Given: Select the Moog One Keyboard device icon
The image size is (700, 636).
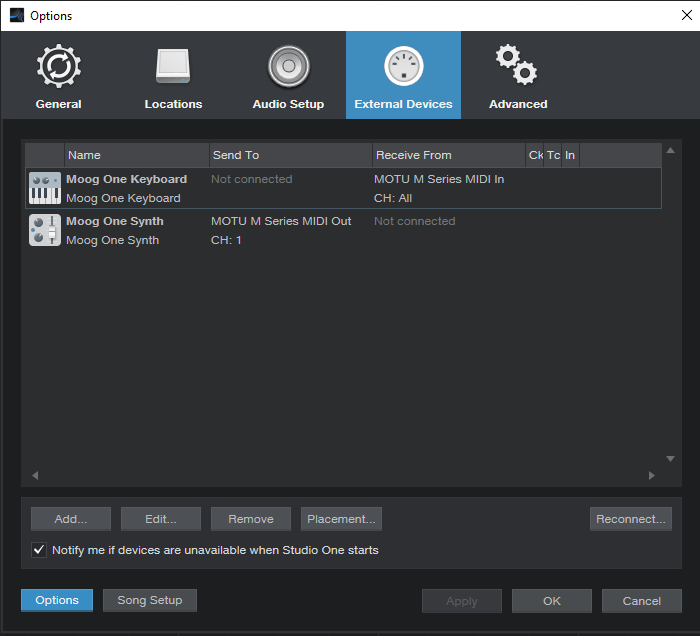Looking at the screenshot, I should [x=45, y=188].
